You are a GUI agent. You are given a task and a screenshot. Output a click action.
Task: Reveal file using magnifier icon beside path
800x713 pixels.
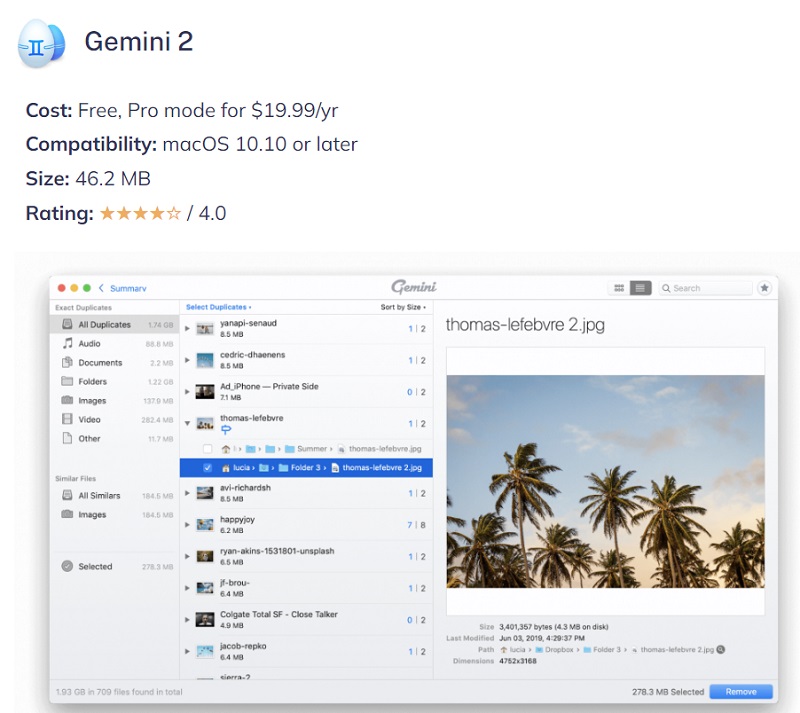click(x=721, y=649)
